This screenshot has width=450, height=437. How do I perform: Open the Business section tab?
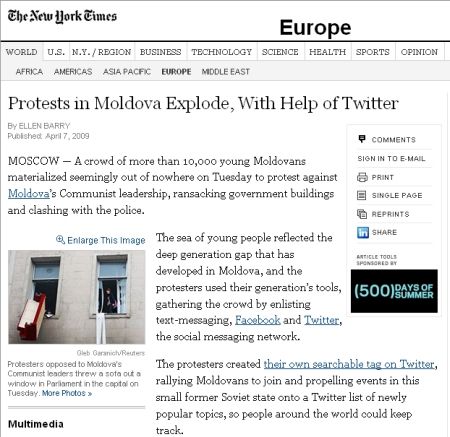click(x=160, y=52)
